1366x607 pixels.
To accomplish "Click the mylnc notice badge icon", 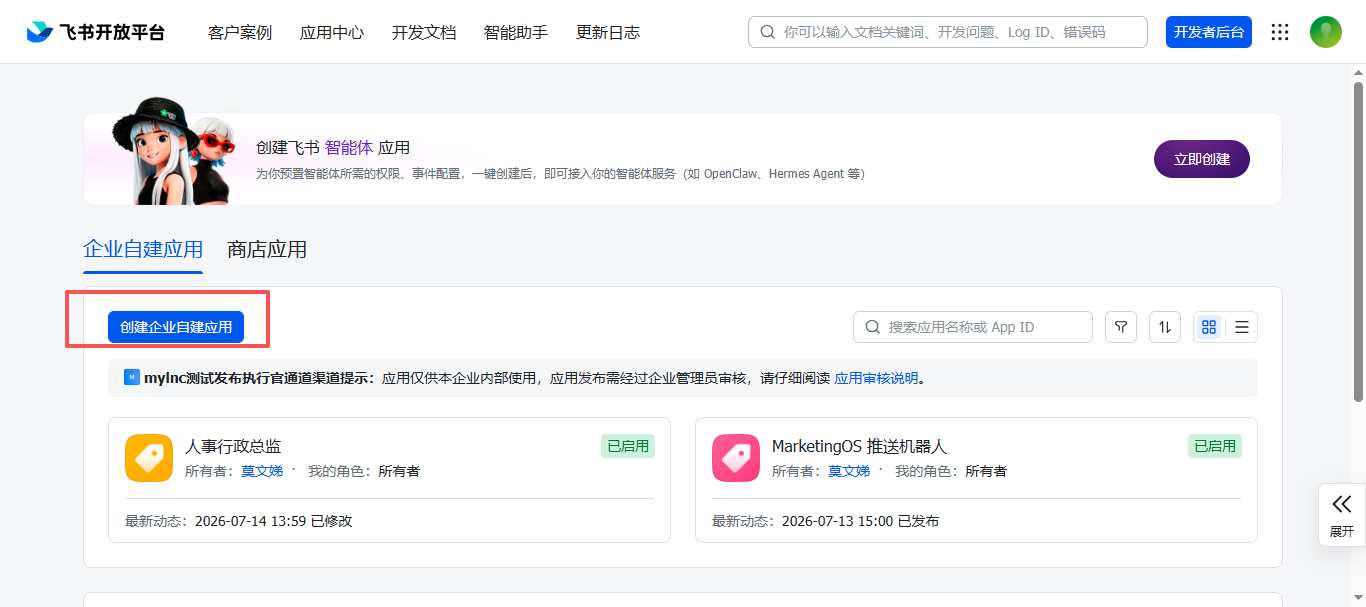I will tap(132, 377).
